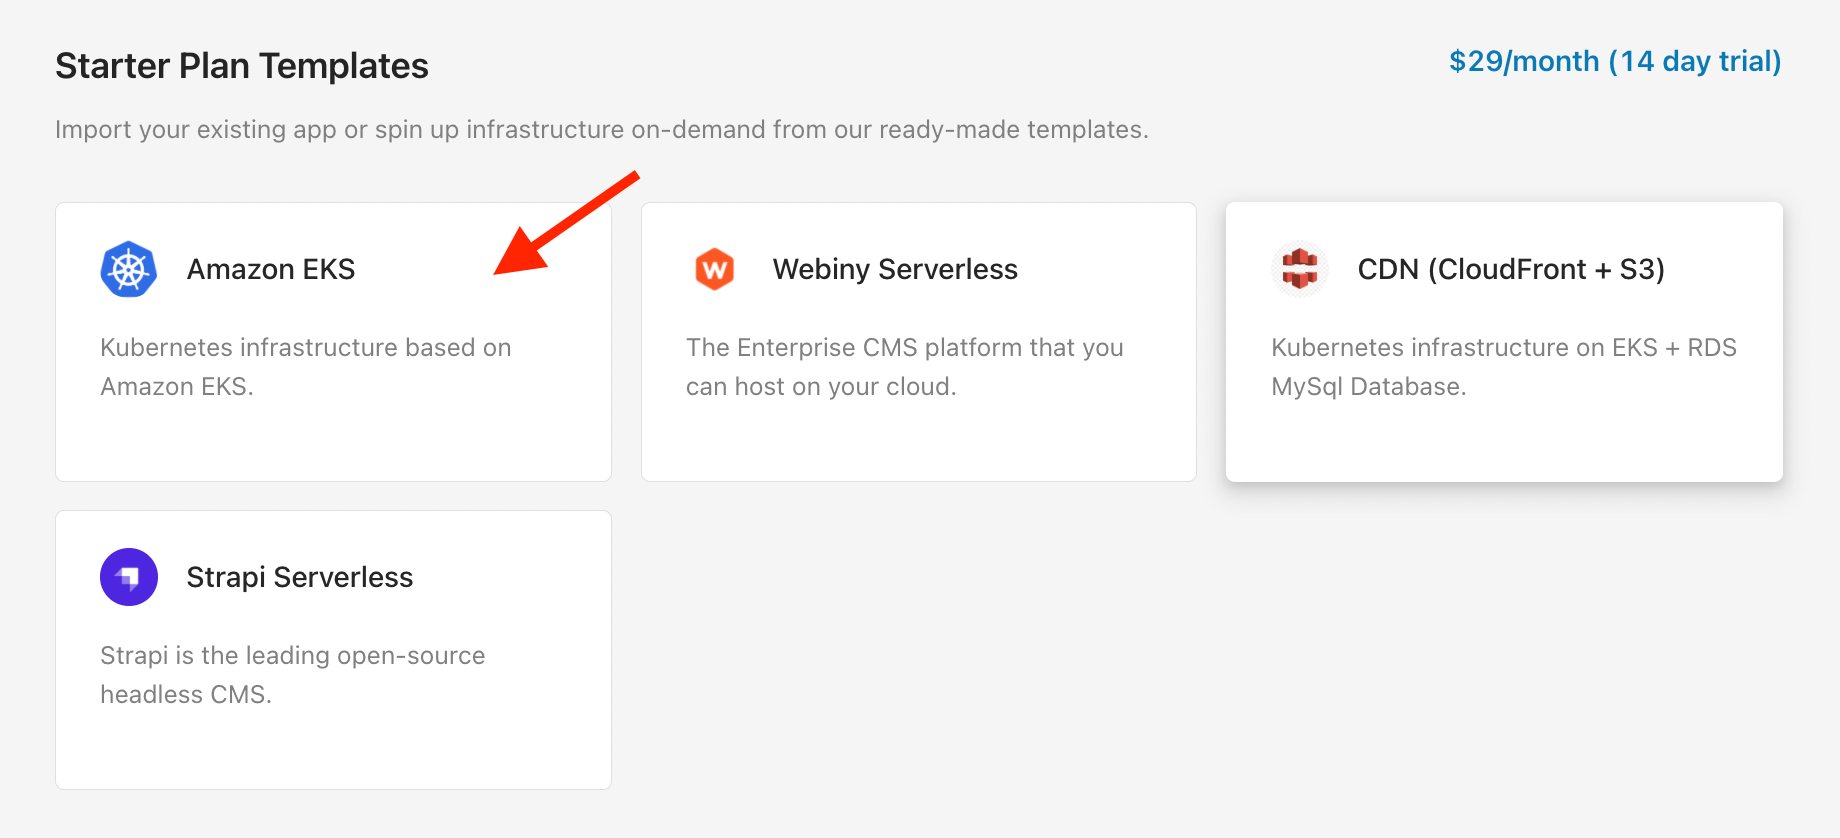Click the EKS + RDS MySql Database description
The height and width of the screenshot is (838, 1840).
(1504, 366)
